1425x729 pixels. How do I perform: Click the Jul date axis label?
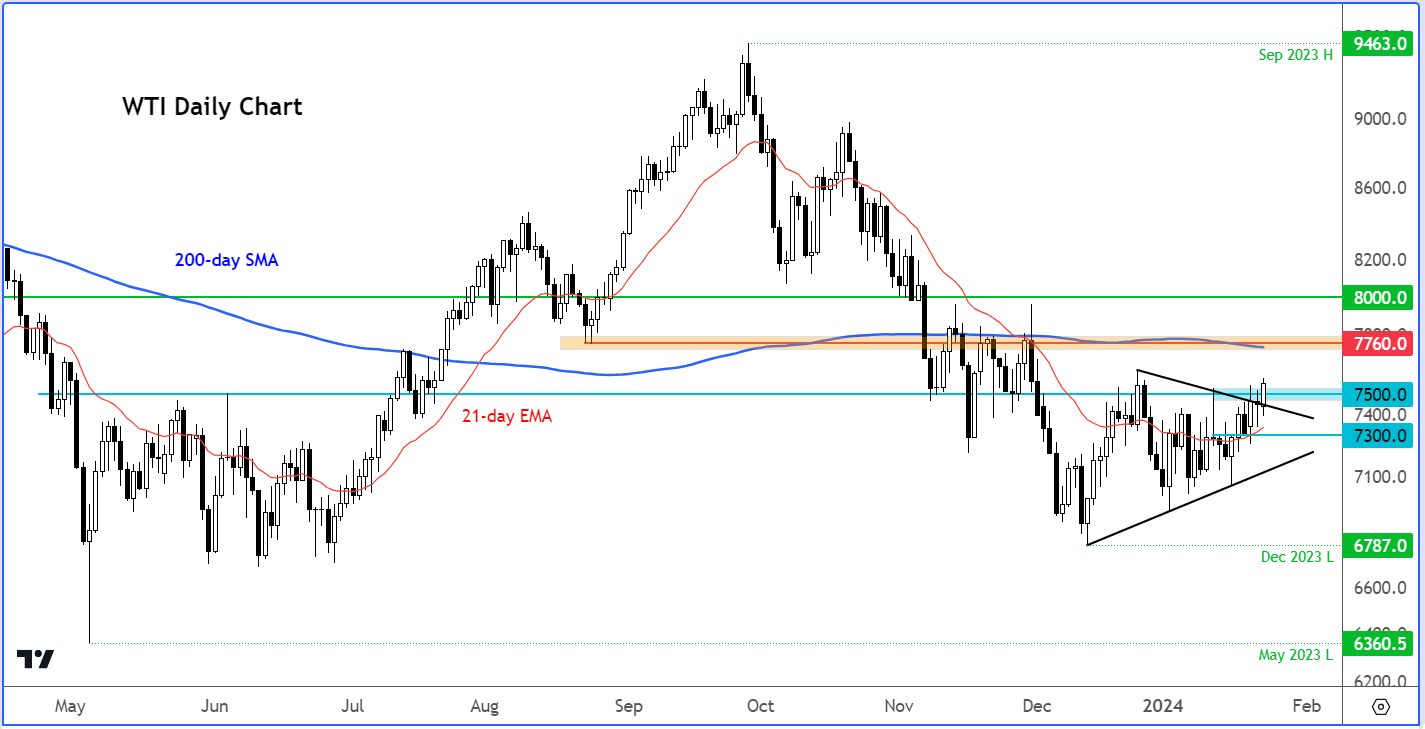351,706
